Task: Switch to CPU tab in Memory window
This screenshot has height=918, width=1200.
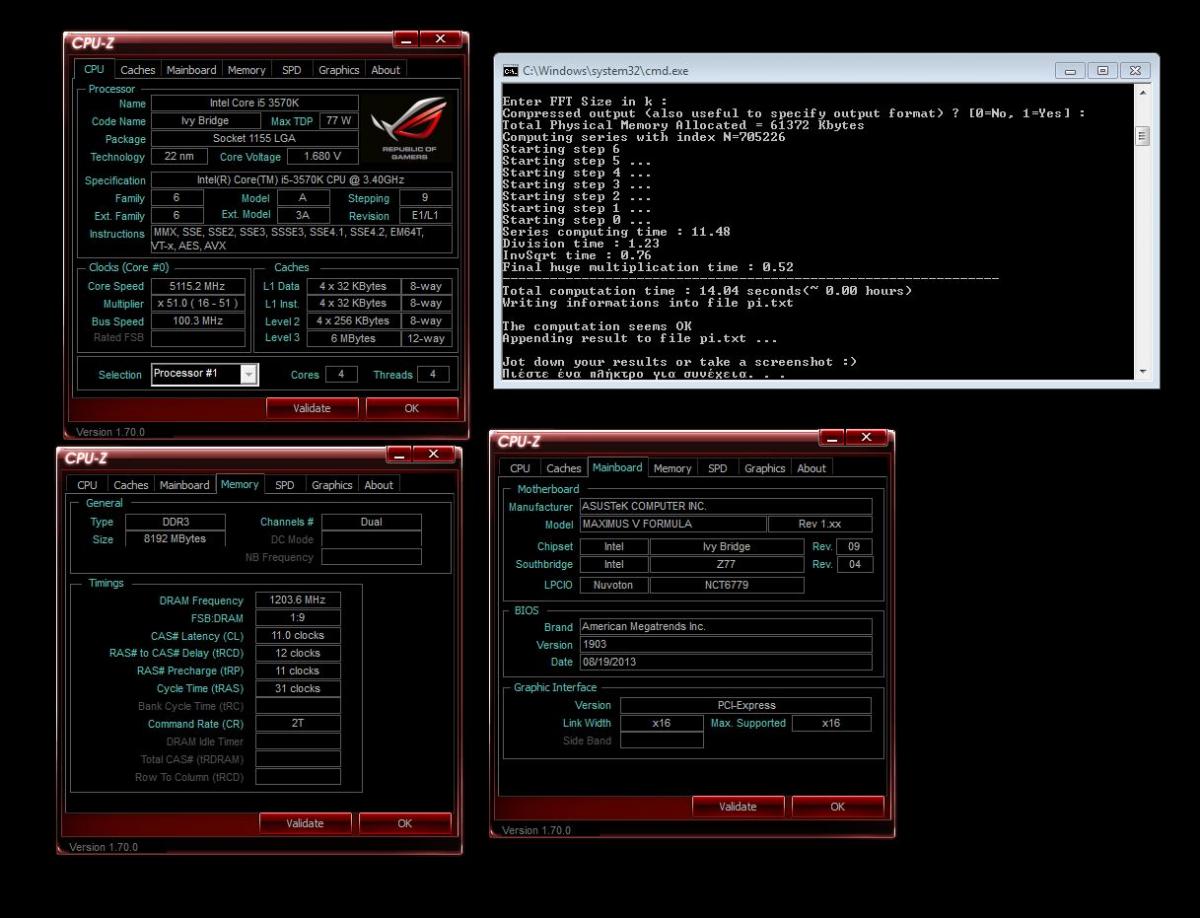Action: point(88,485)
